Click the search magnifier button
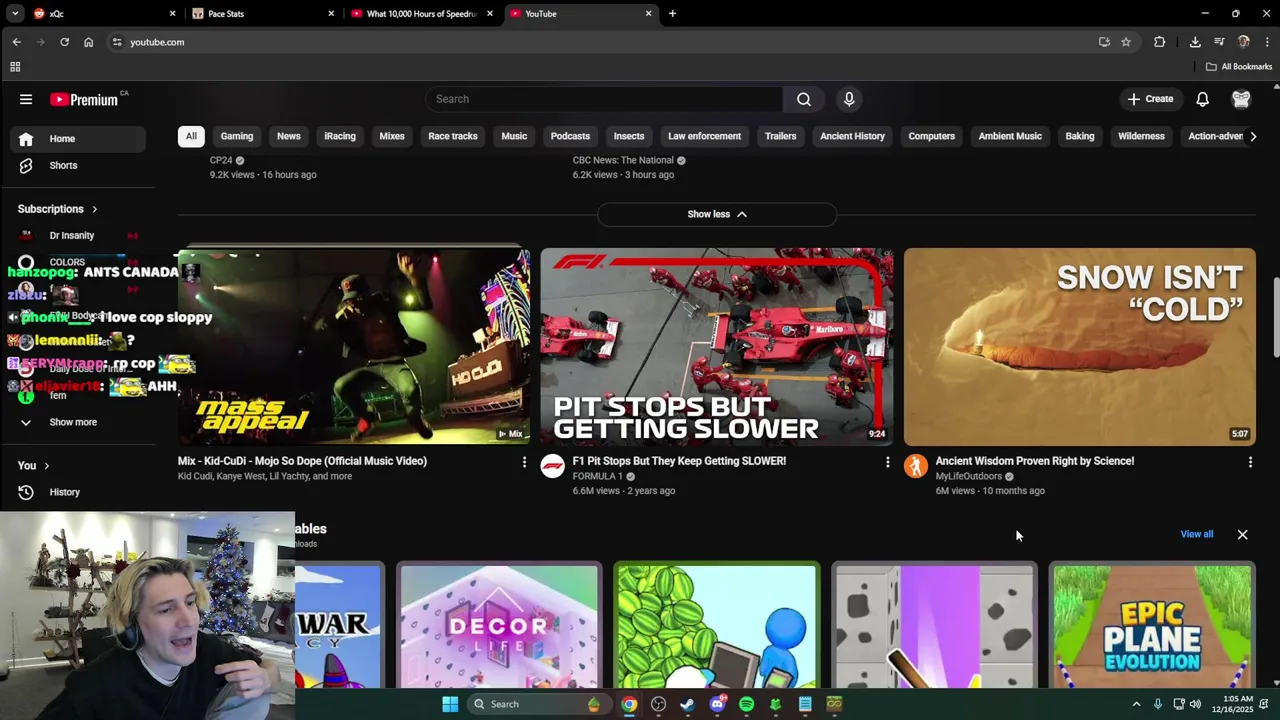This screenshot has height=720, width=1280. pyautogui.click(x=804, y=99)
